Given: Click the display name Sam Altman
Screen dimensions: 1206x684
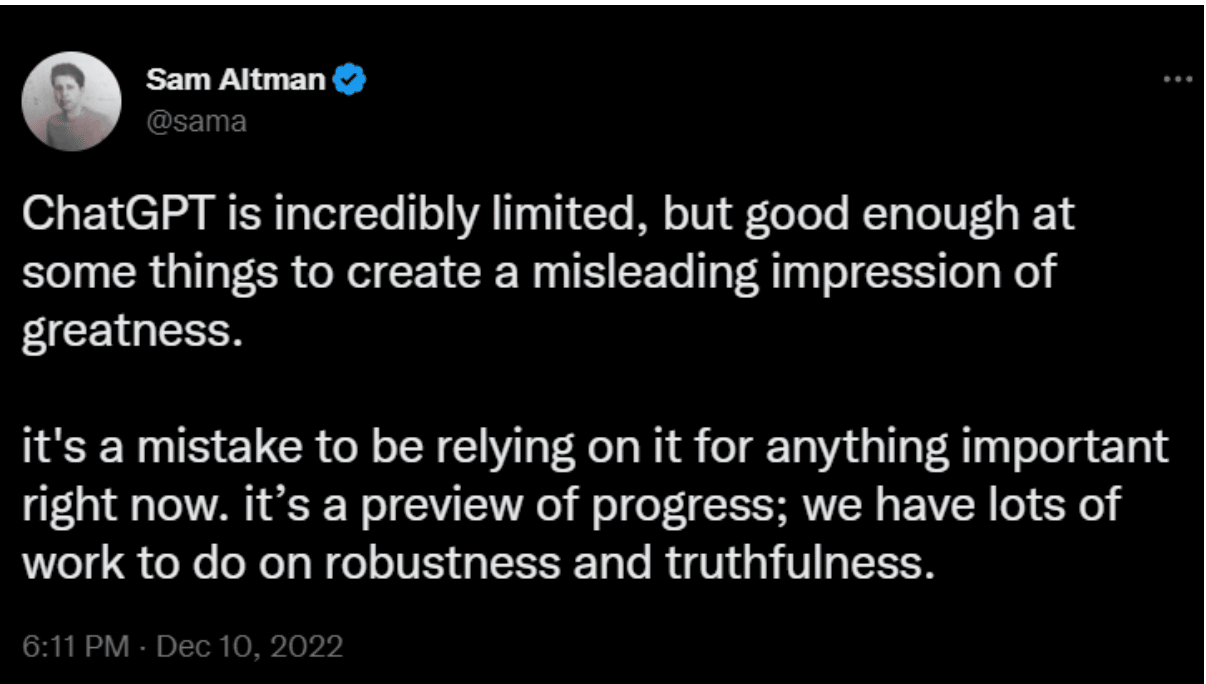Looking at the screenshot, I should [236, 79].
